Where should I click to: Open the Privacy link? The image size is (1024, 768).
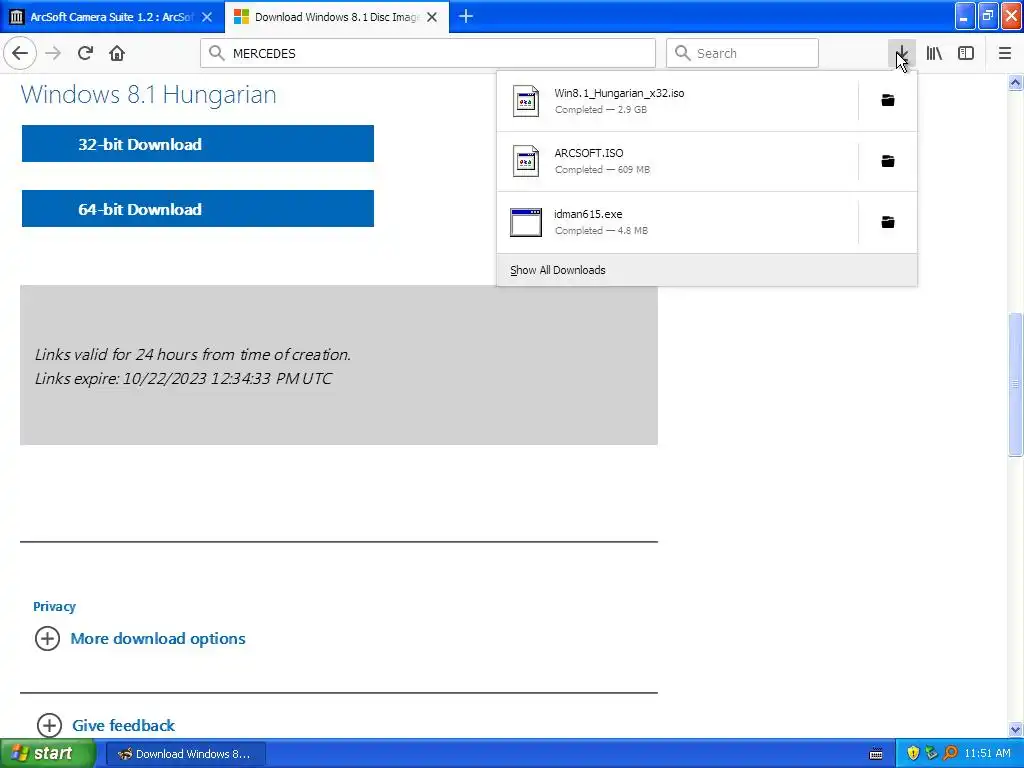coord(54,607)
